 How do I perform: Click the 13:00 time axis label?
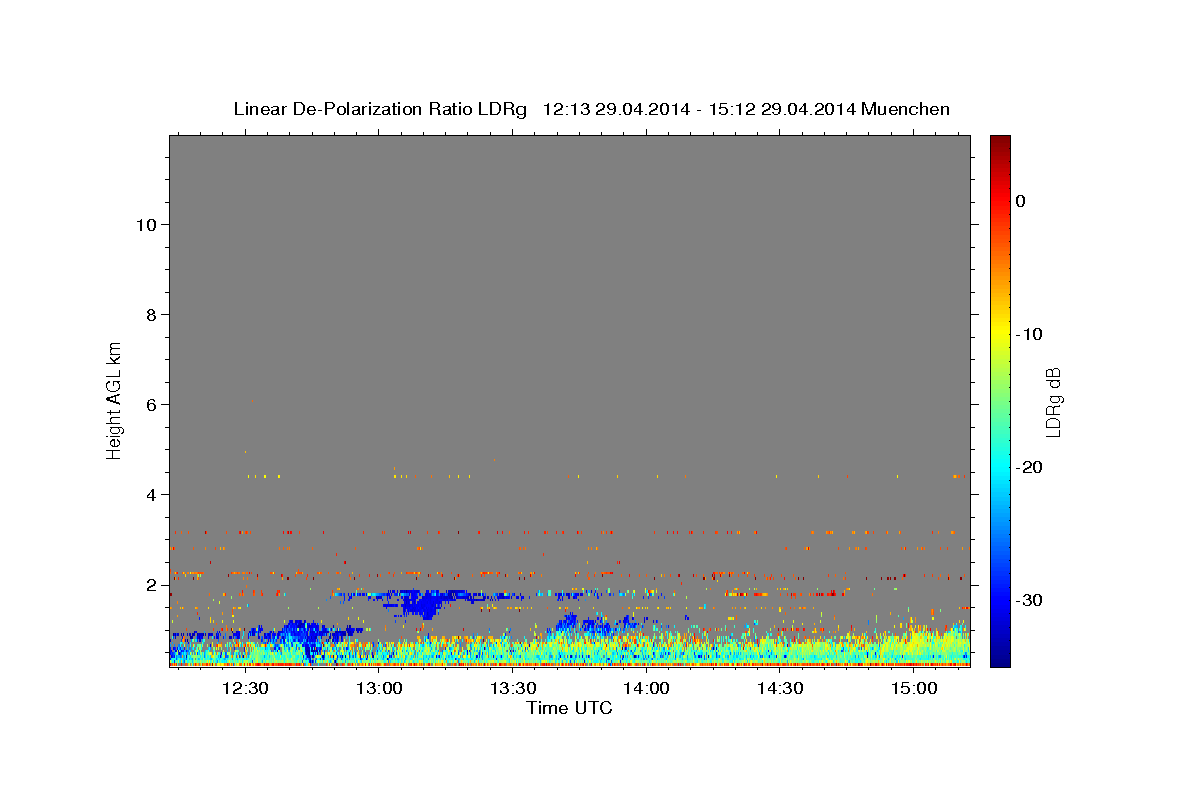[x=379, y=689]
